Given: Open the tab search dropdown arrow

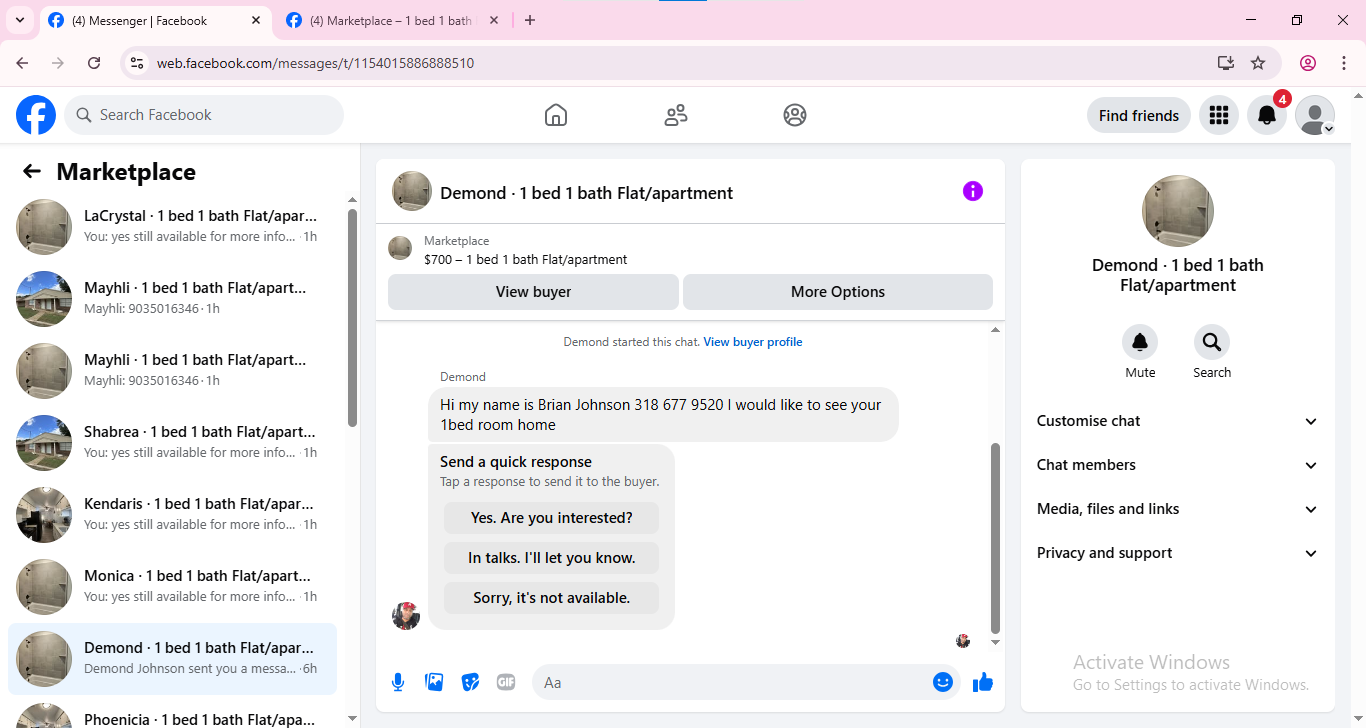Looking at the screenshot, I should pyautogui.click(x=20, y=20).
